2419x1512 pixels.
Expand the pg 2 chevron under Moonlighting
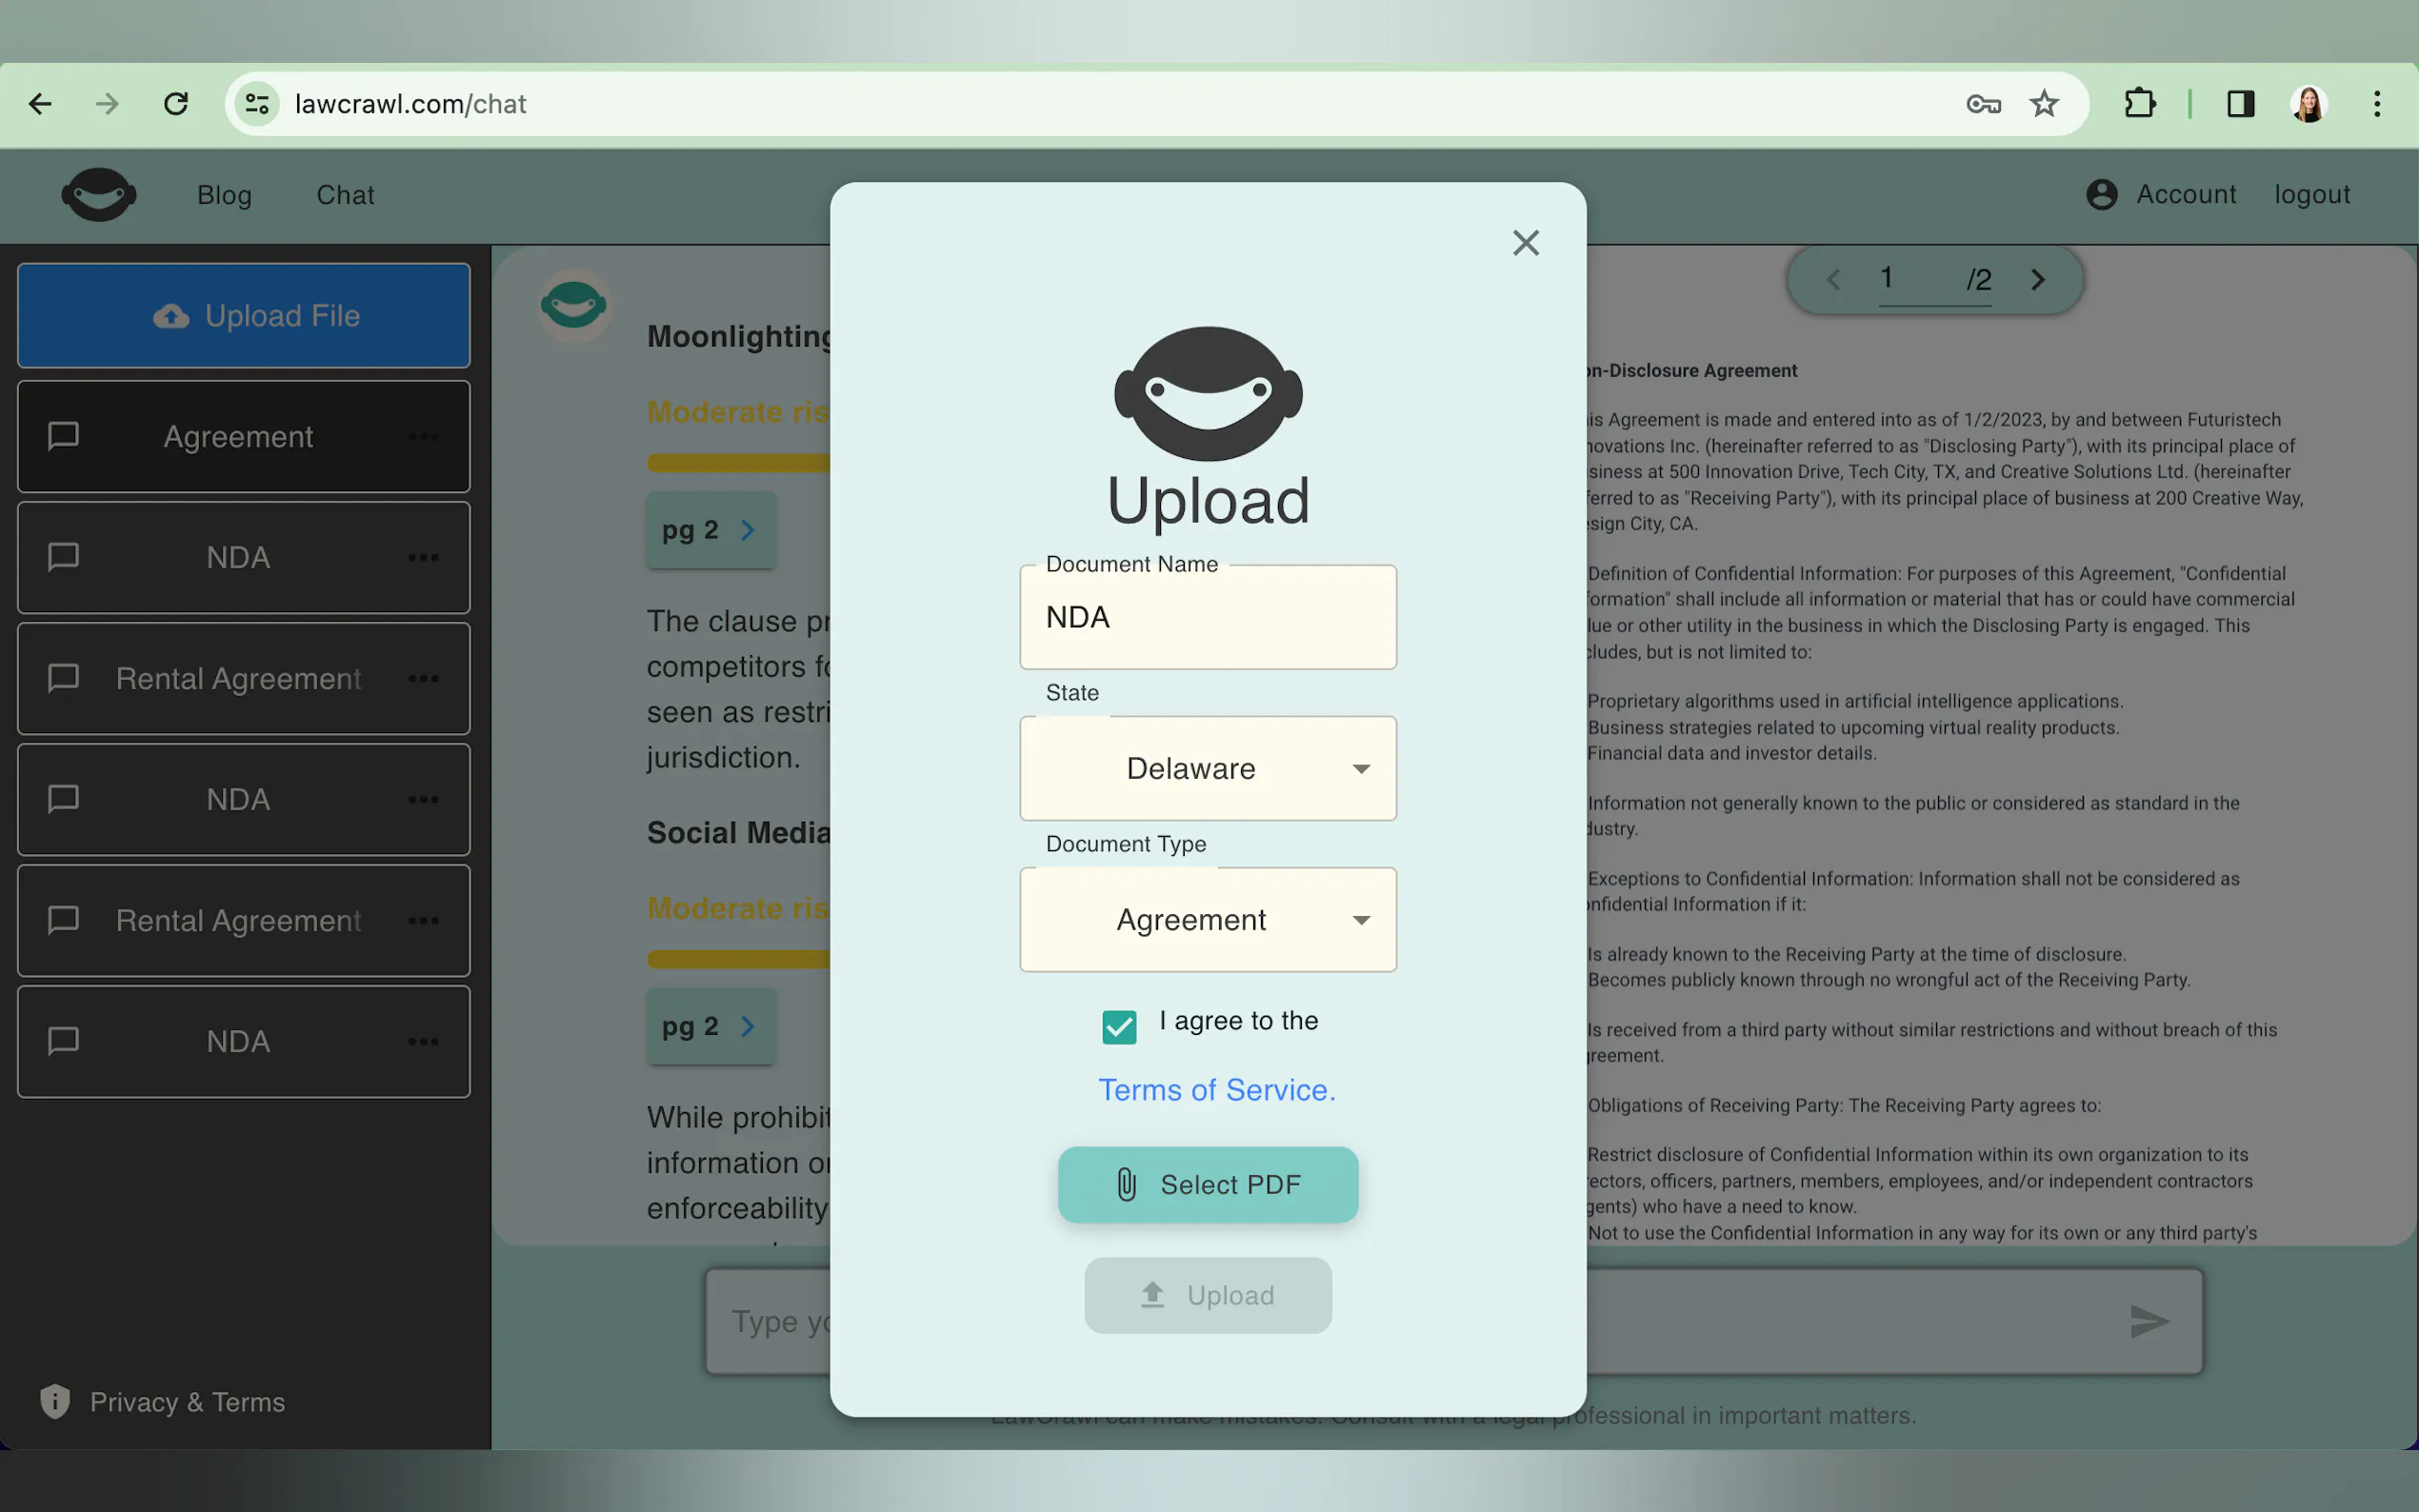tap(747, 530)
